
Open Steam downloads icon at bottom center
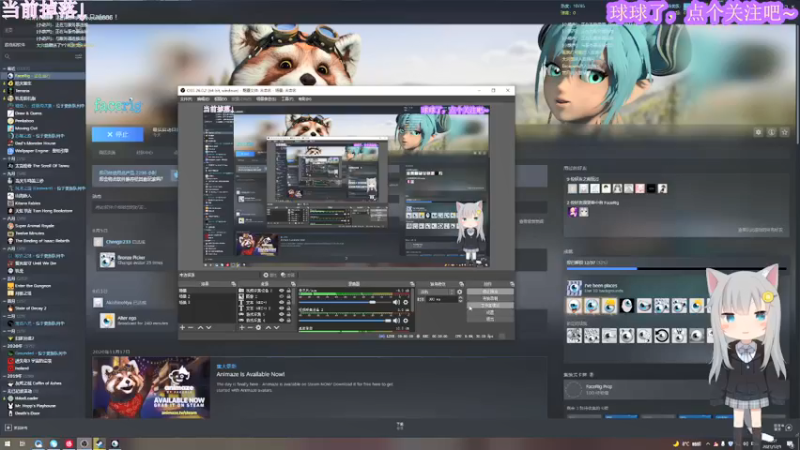pos(400,426)
